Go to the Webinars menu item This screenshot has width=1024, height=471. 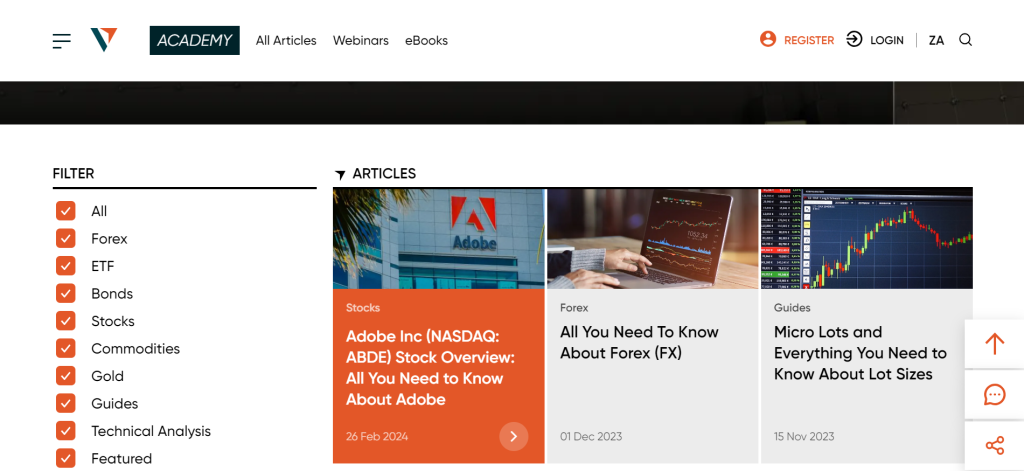tap(360, 41)
